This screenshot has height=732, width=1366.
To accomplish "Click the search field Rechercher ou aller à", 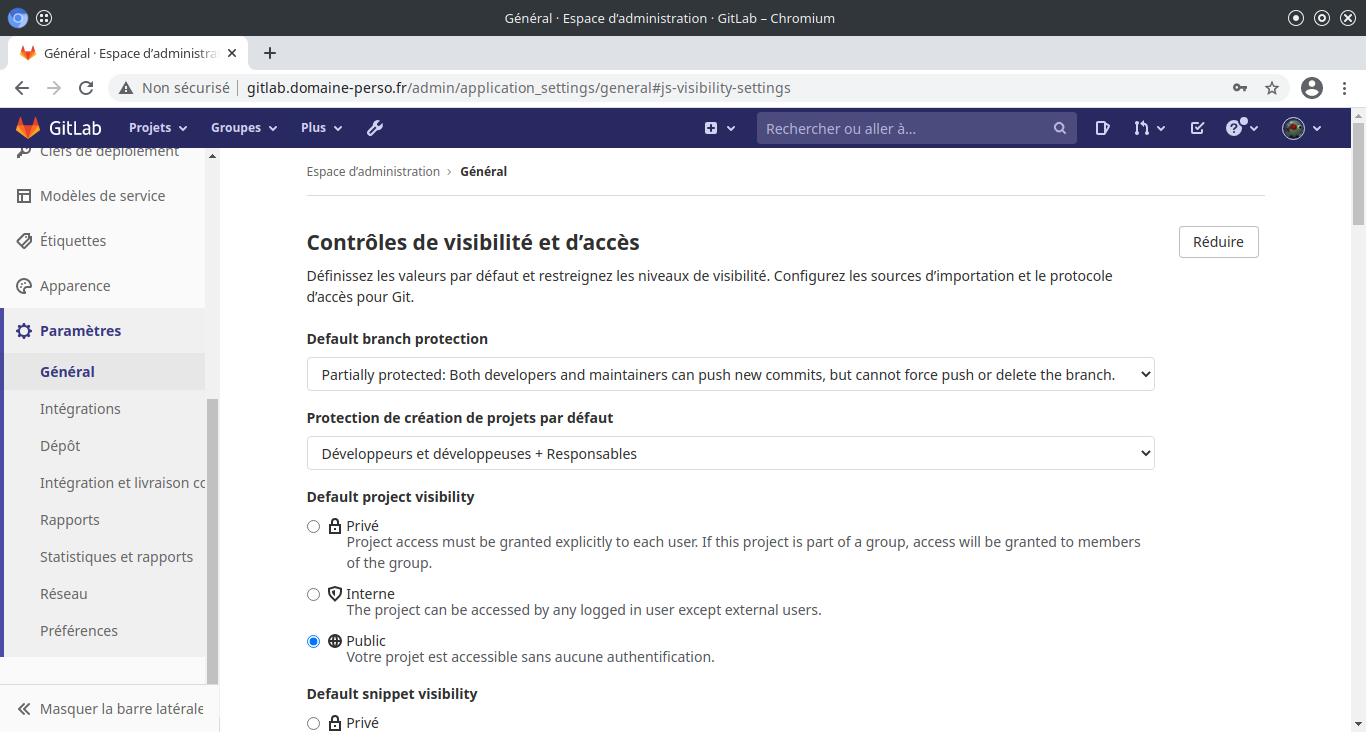I will (x=905, y=128).
